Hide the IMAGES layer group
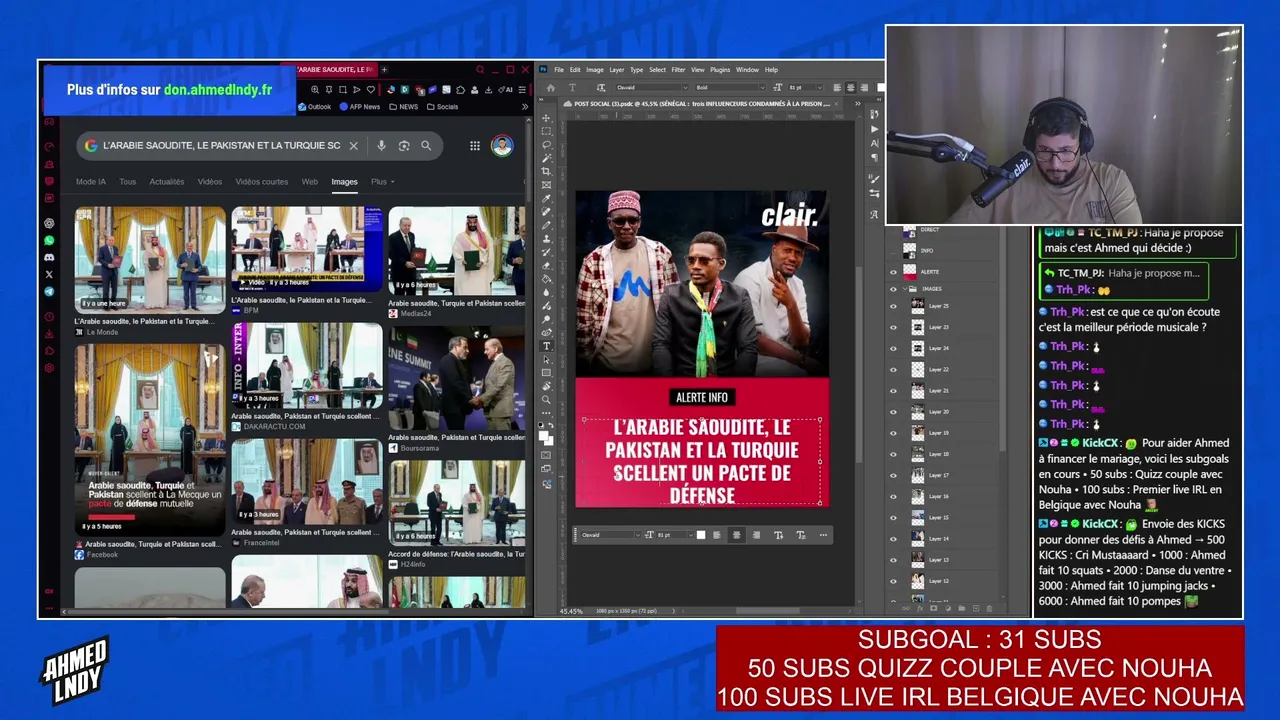This screenshot has width=1280, height=720. click(894, 289)
